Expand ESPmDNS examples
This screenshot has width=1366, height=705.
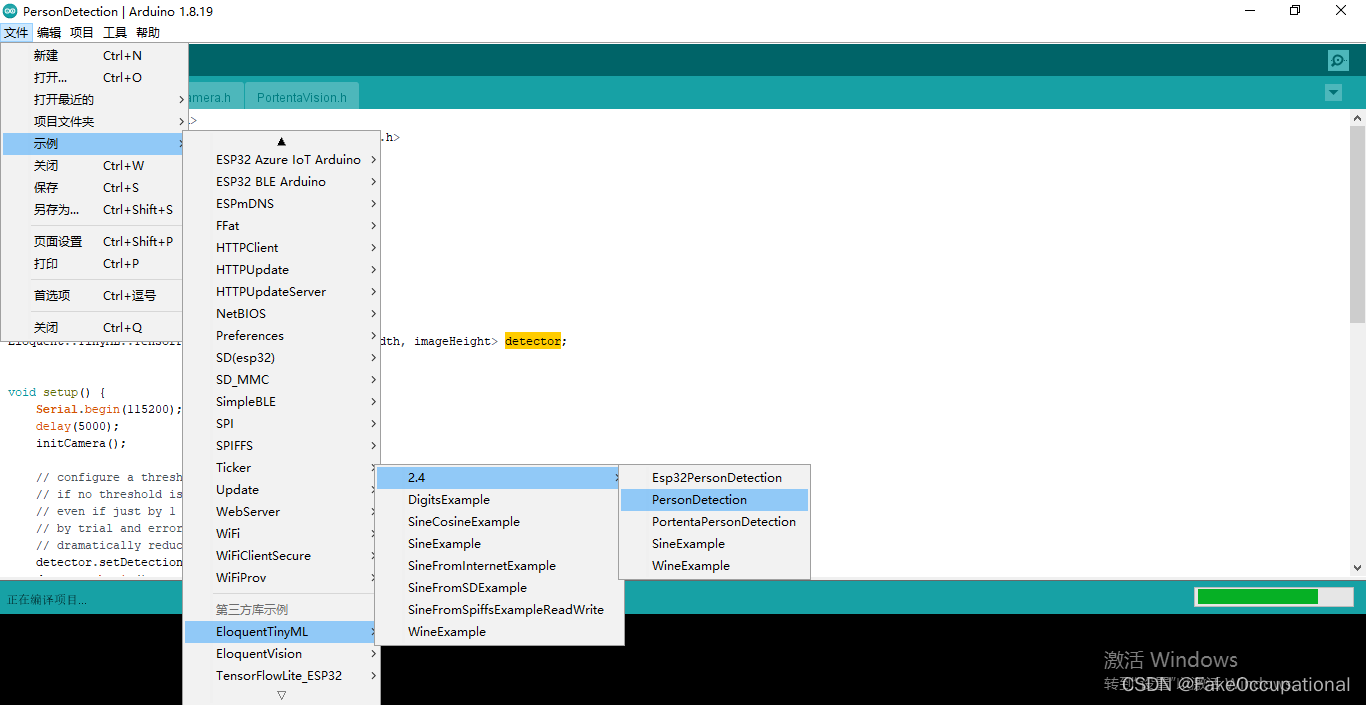[282, 204]
